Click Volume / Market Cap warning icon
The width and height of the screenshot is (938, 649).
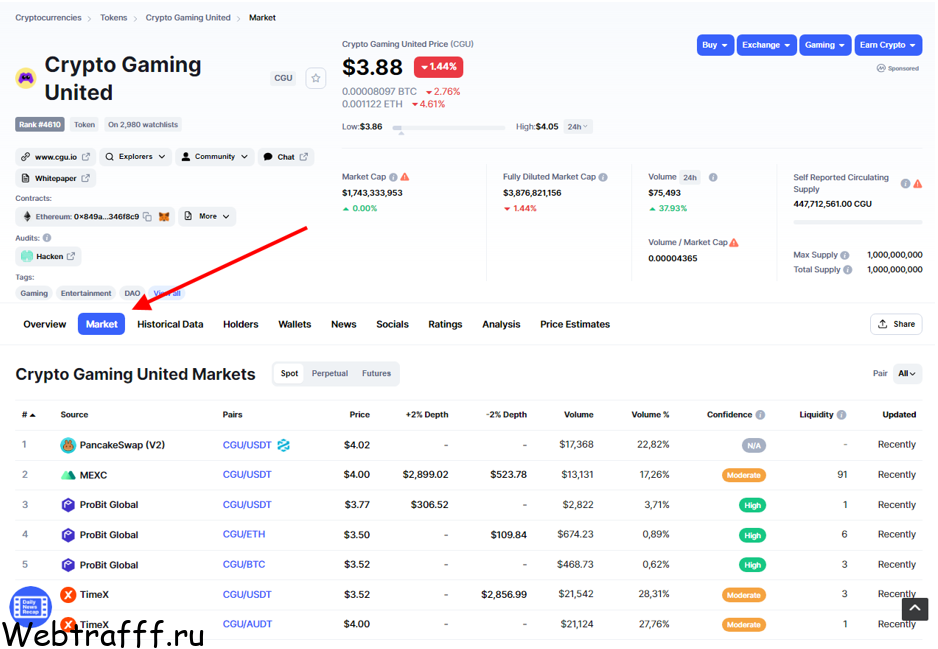pyautogui.click(x=734, y=242)
